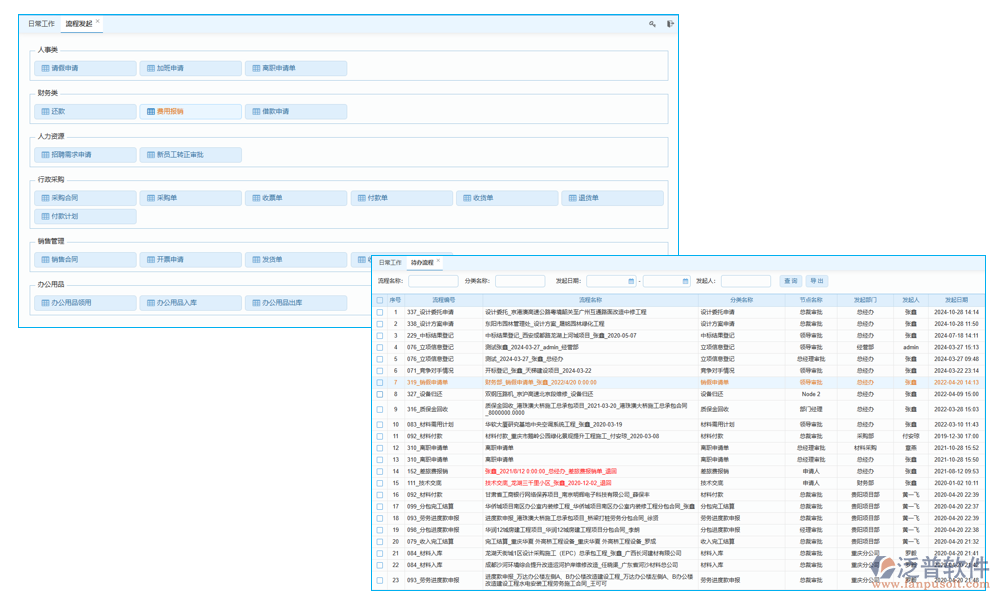Open the 办公用品领用 workflow
This screenshot has width=1000, height=600.
(85, 304)
